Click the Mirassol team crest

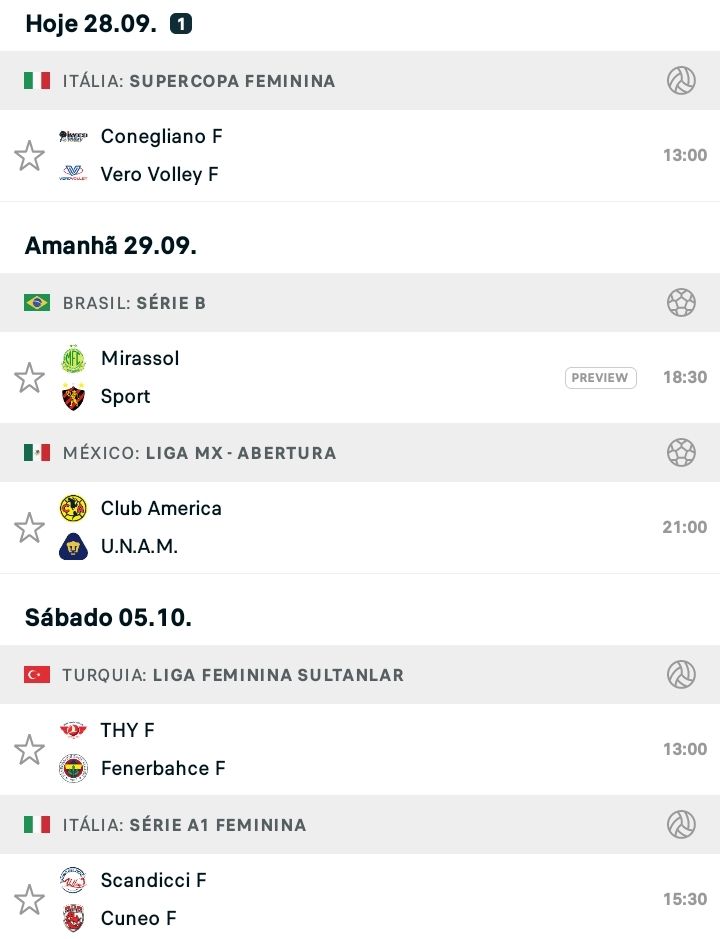click(73, 359)
